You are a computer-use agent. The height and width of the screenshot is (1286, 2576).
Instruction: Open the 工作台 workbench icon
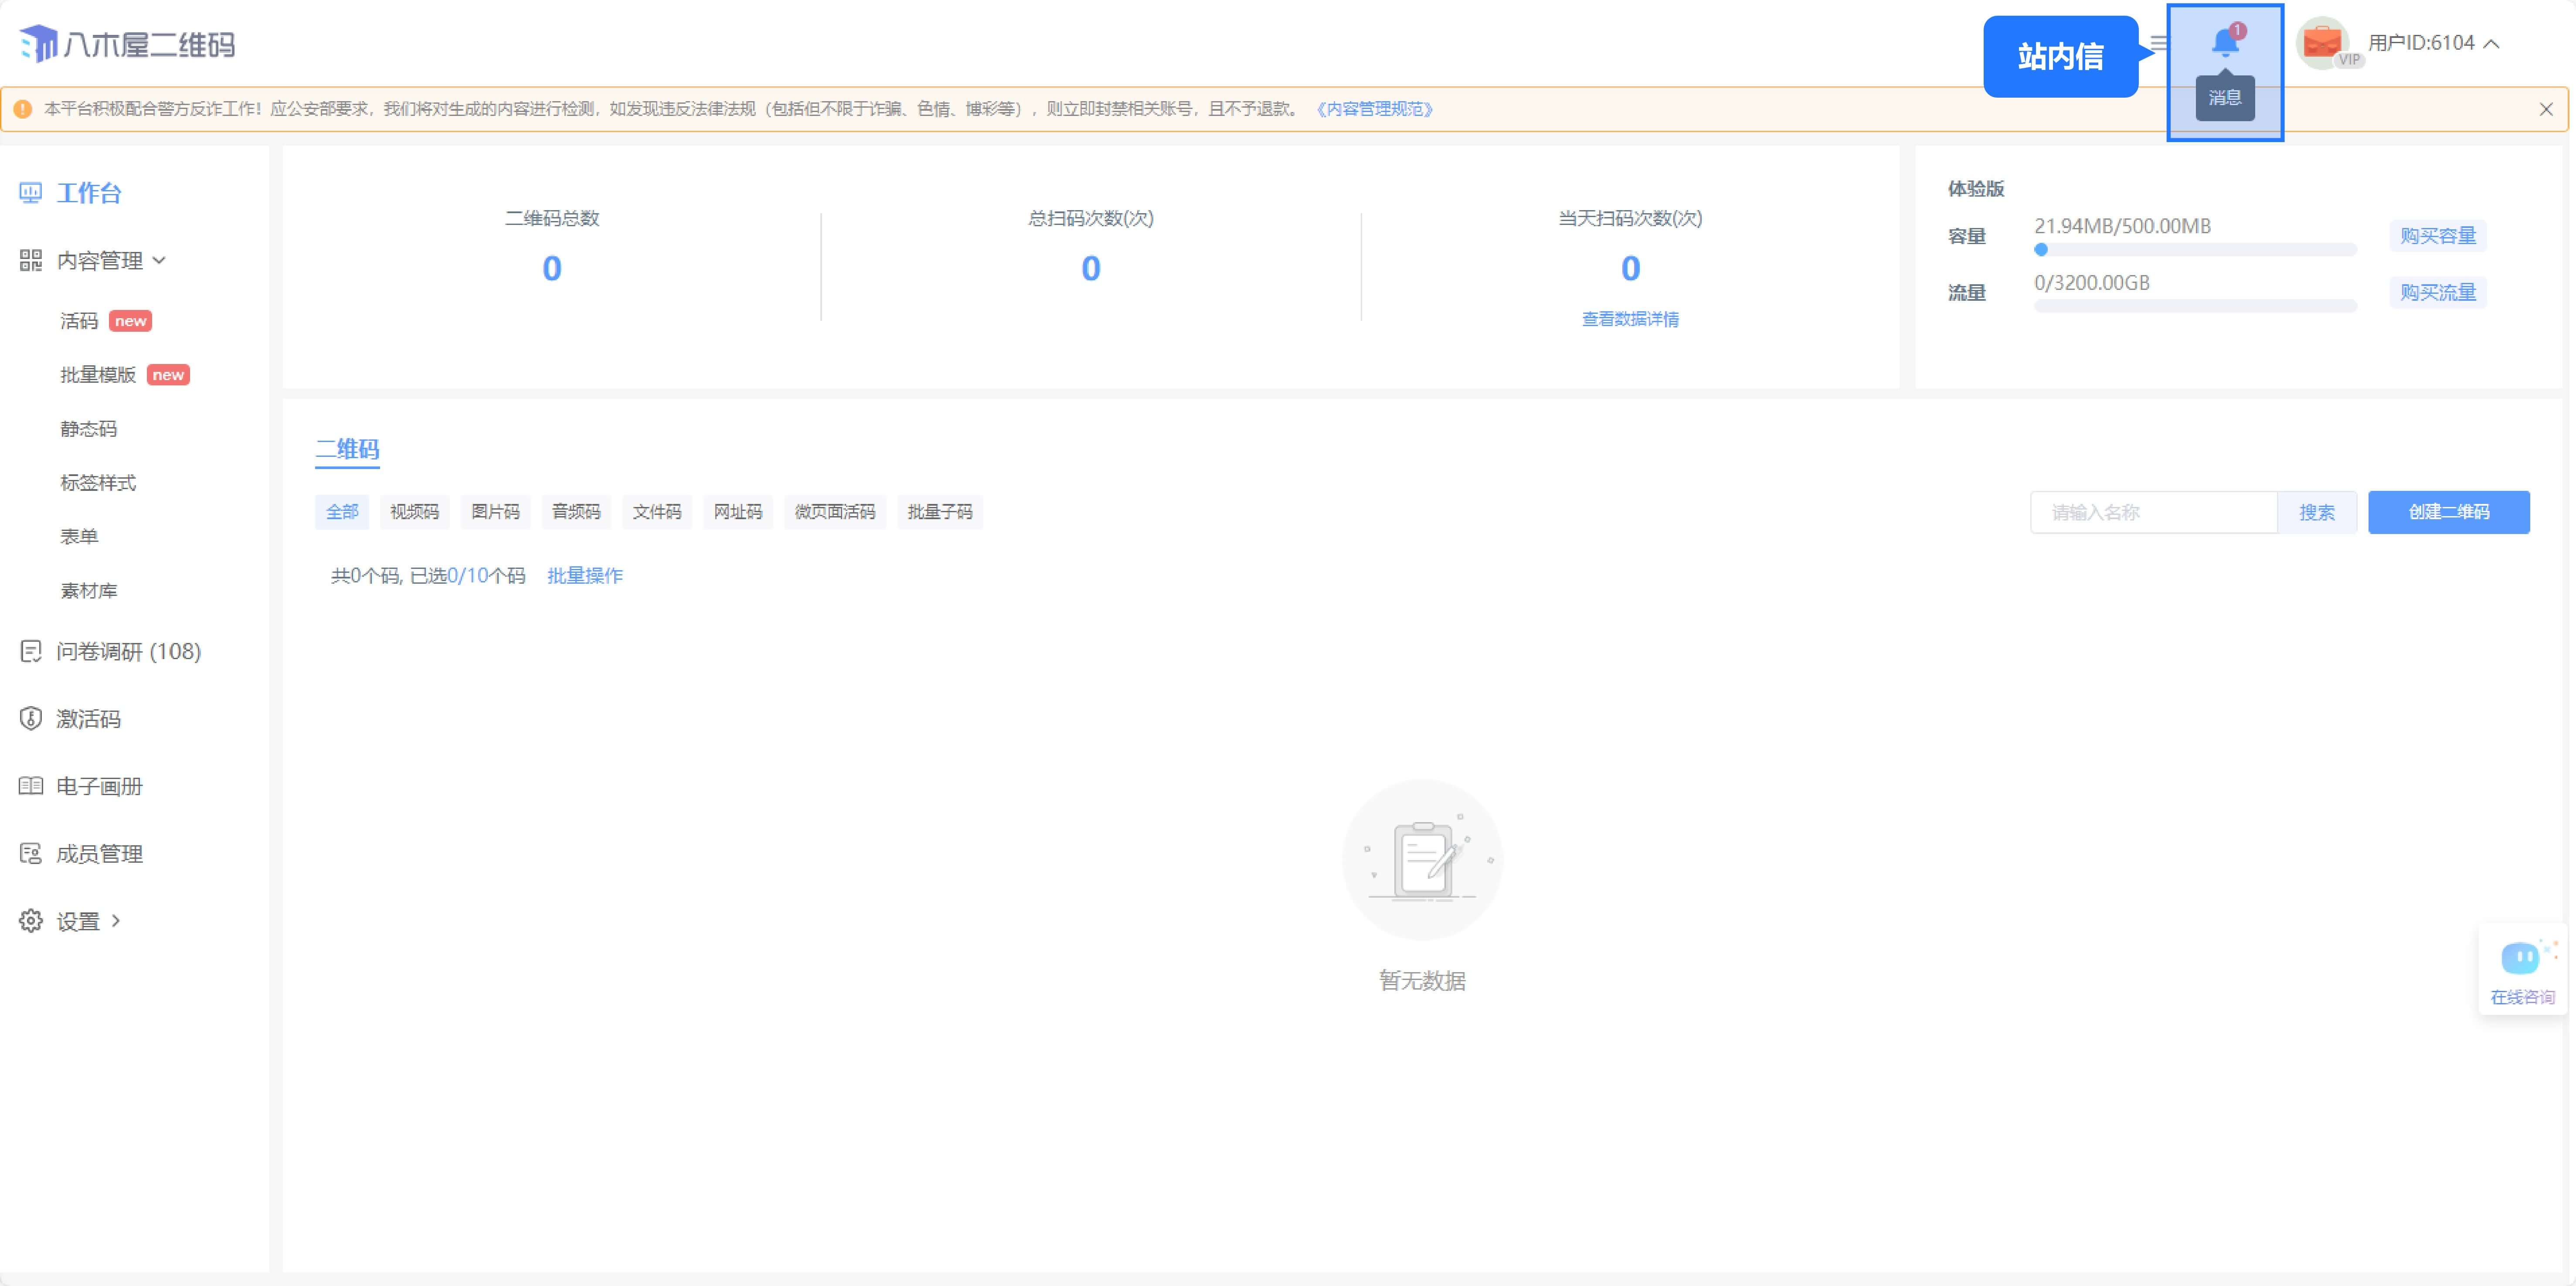click(31, 193)
